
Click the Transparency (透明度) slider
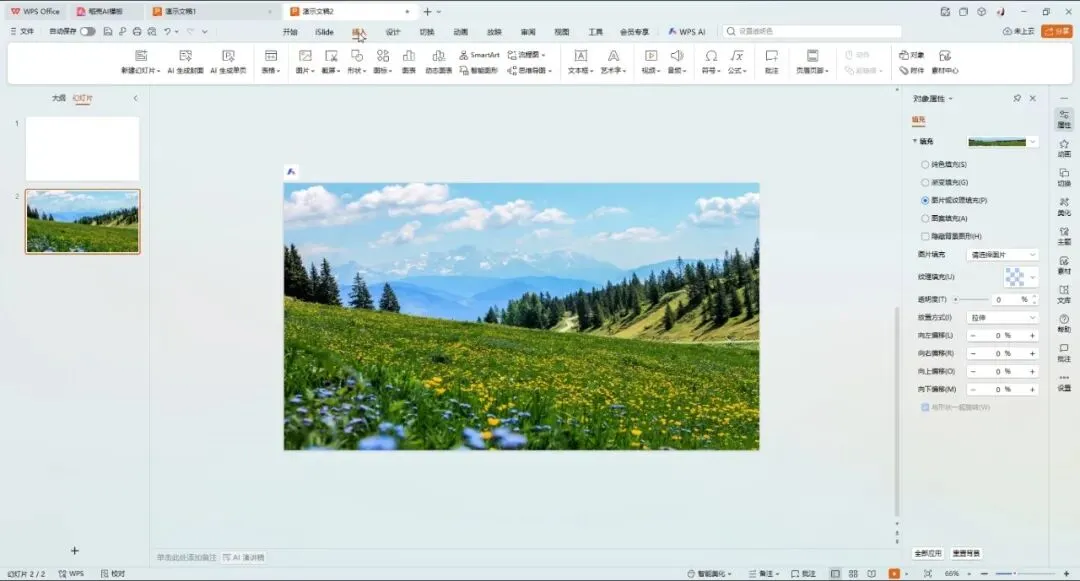(971, 299)
